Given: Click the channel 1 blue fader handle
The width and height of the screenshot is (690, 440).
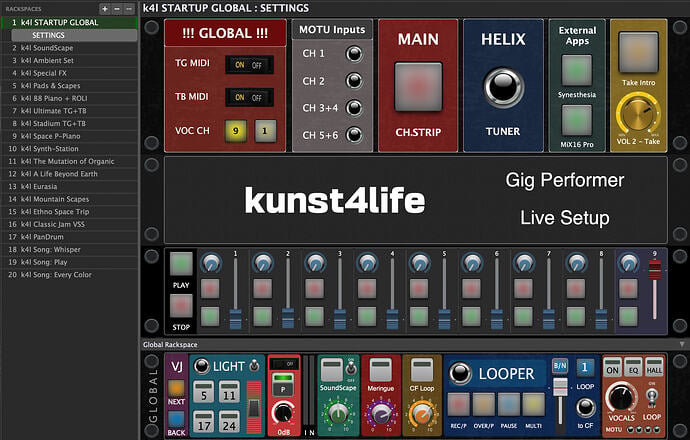Looking at the screenshot, I should point(236,319).
